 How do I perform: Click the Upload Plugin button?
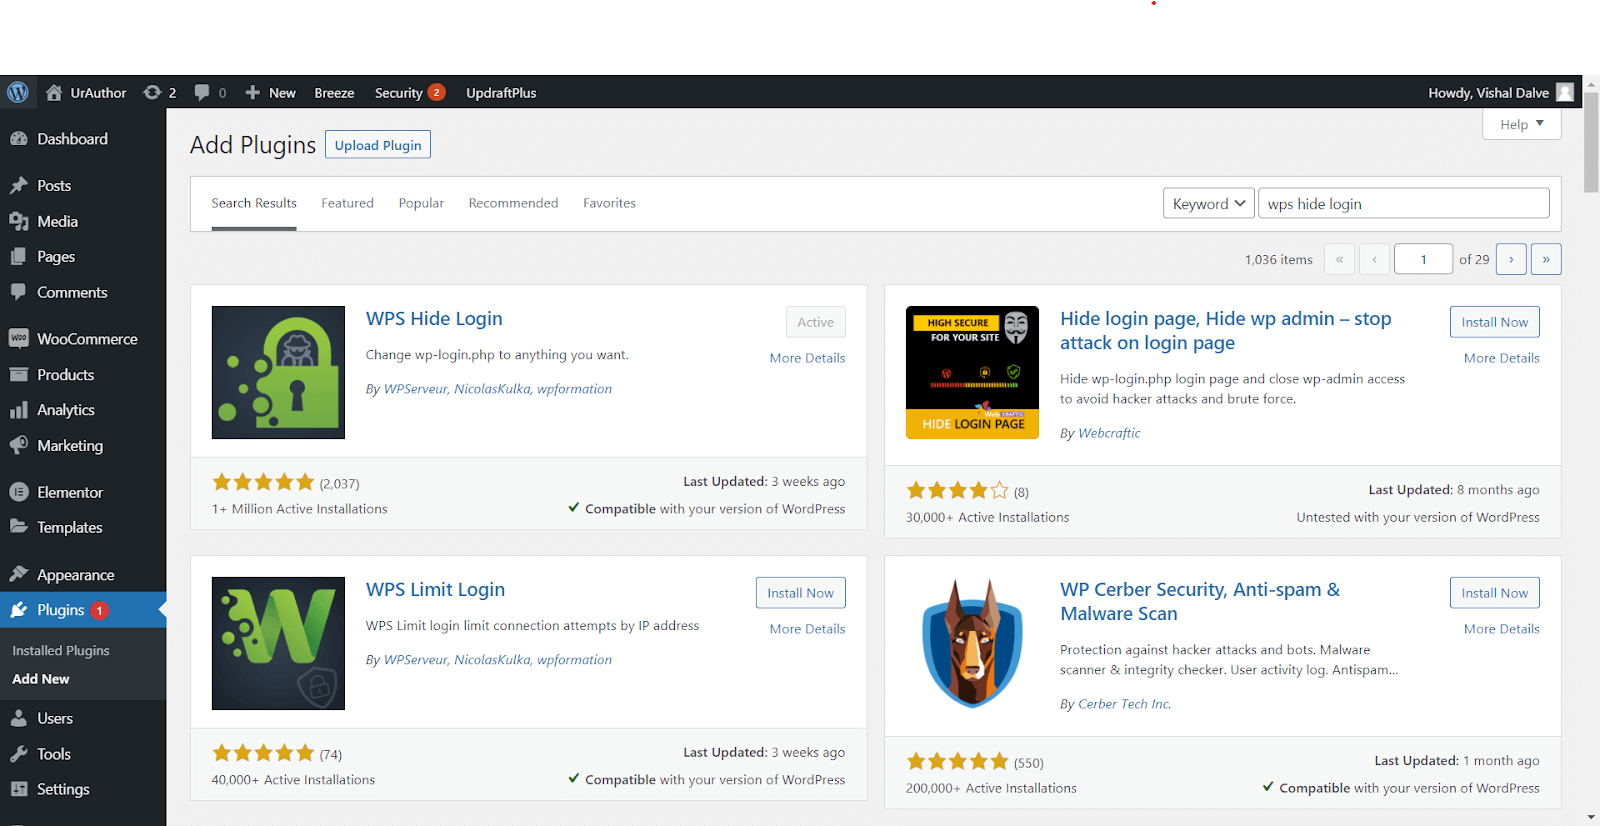click(378, 145)
